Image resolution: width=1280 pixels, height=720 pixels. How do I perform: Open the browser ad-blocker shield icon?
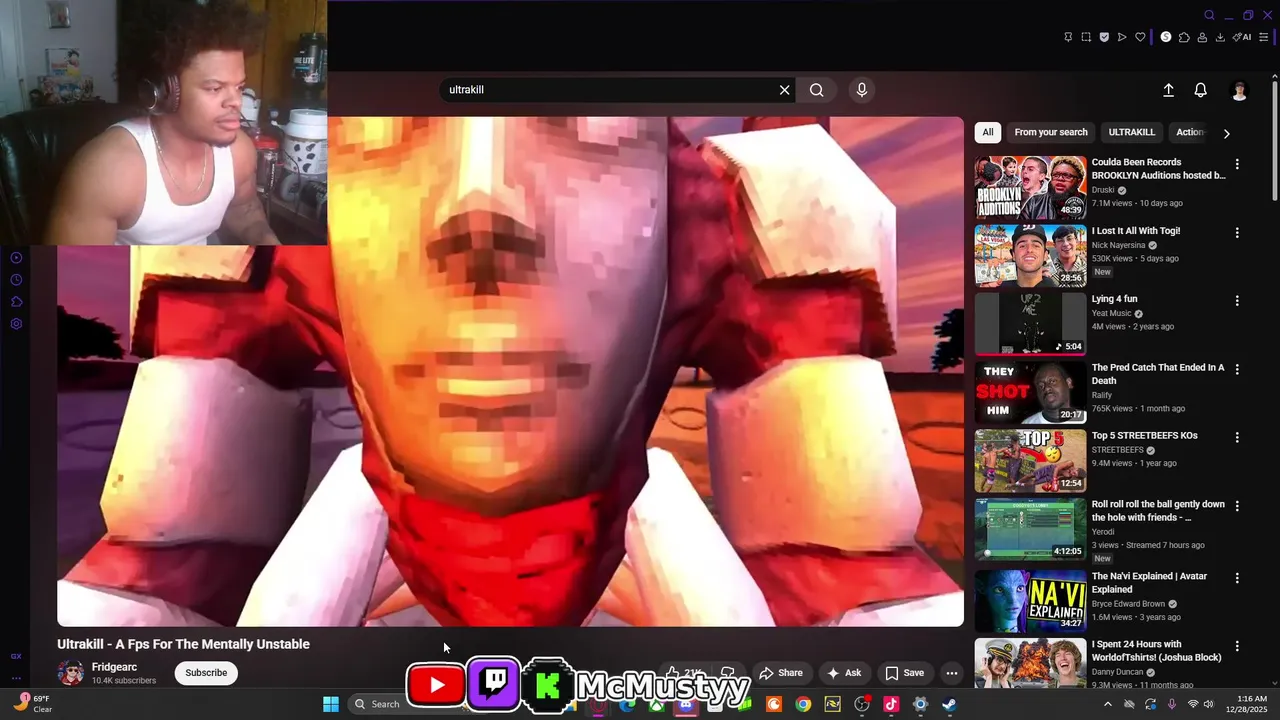coord(1104,37)
